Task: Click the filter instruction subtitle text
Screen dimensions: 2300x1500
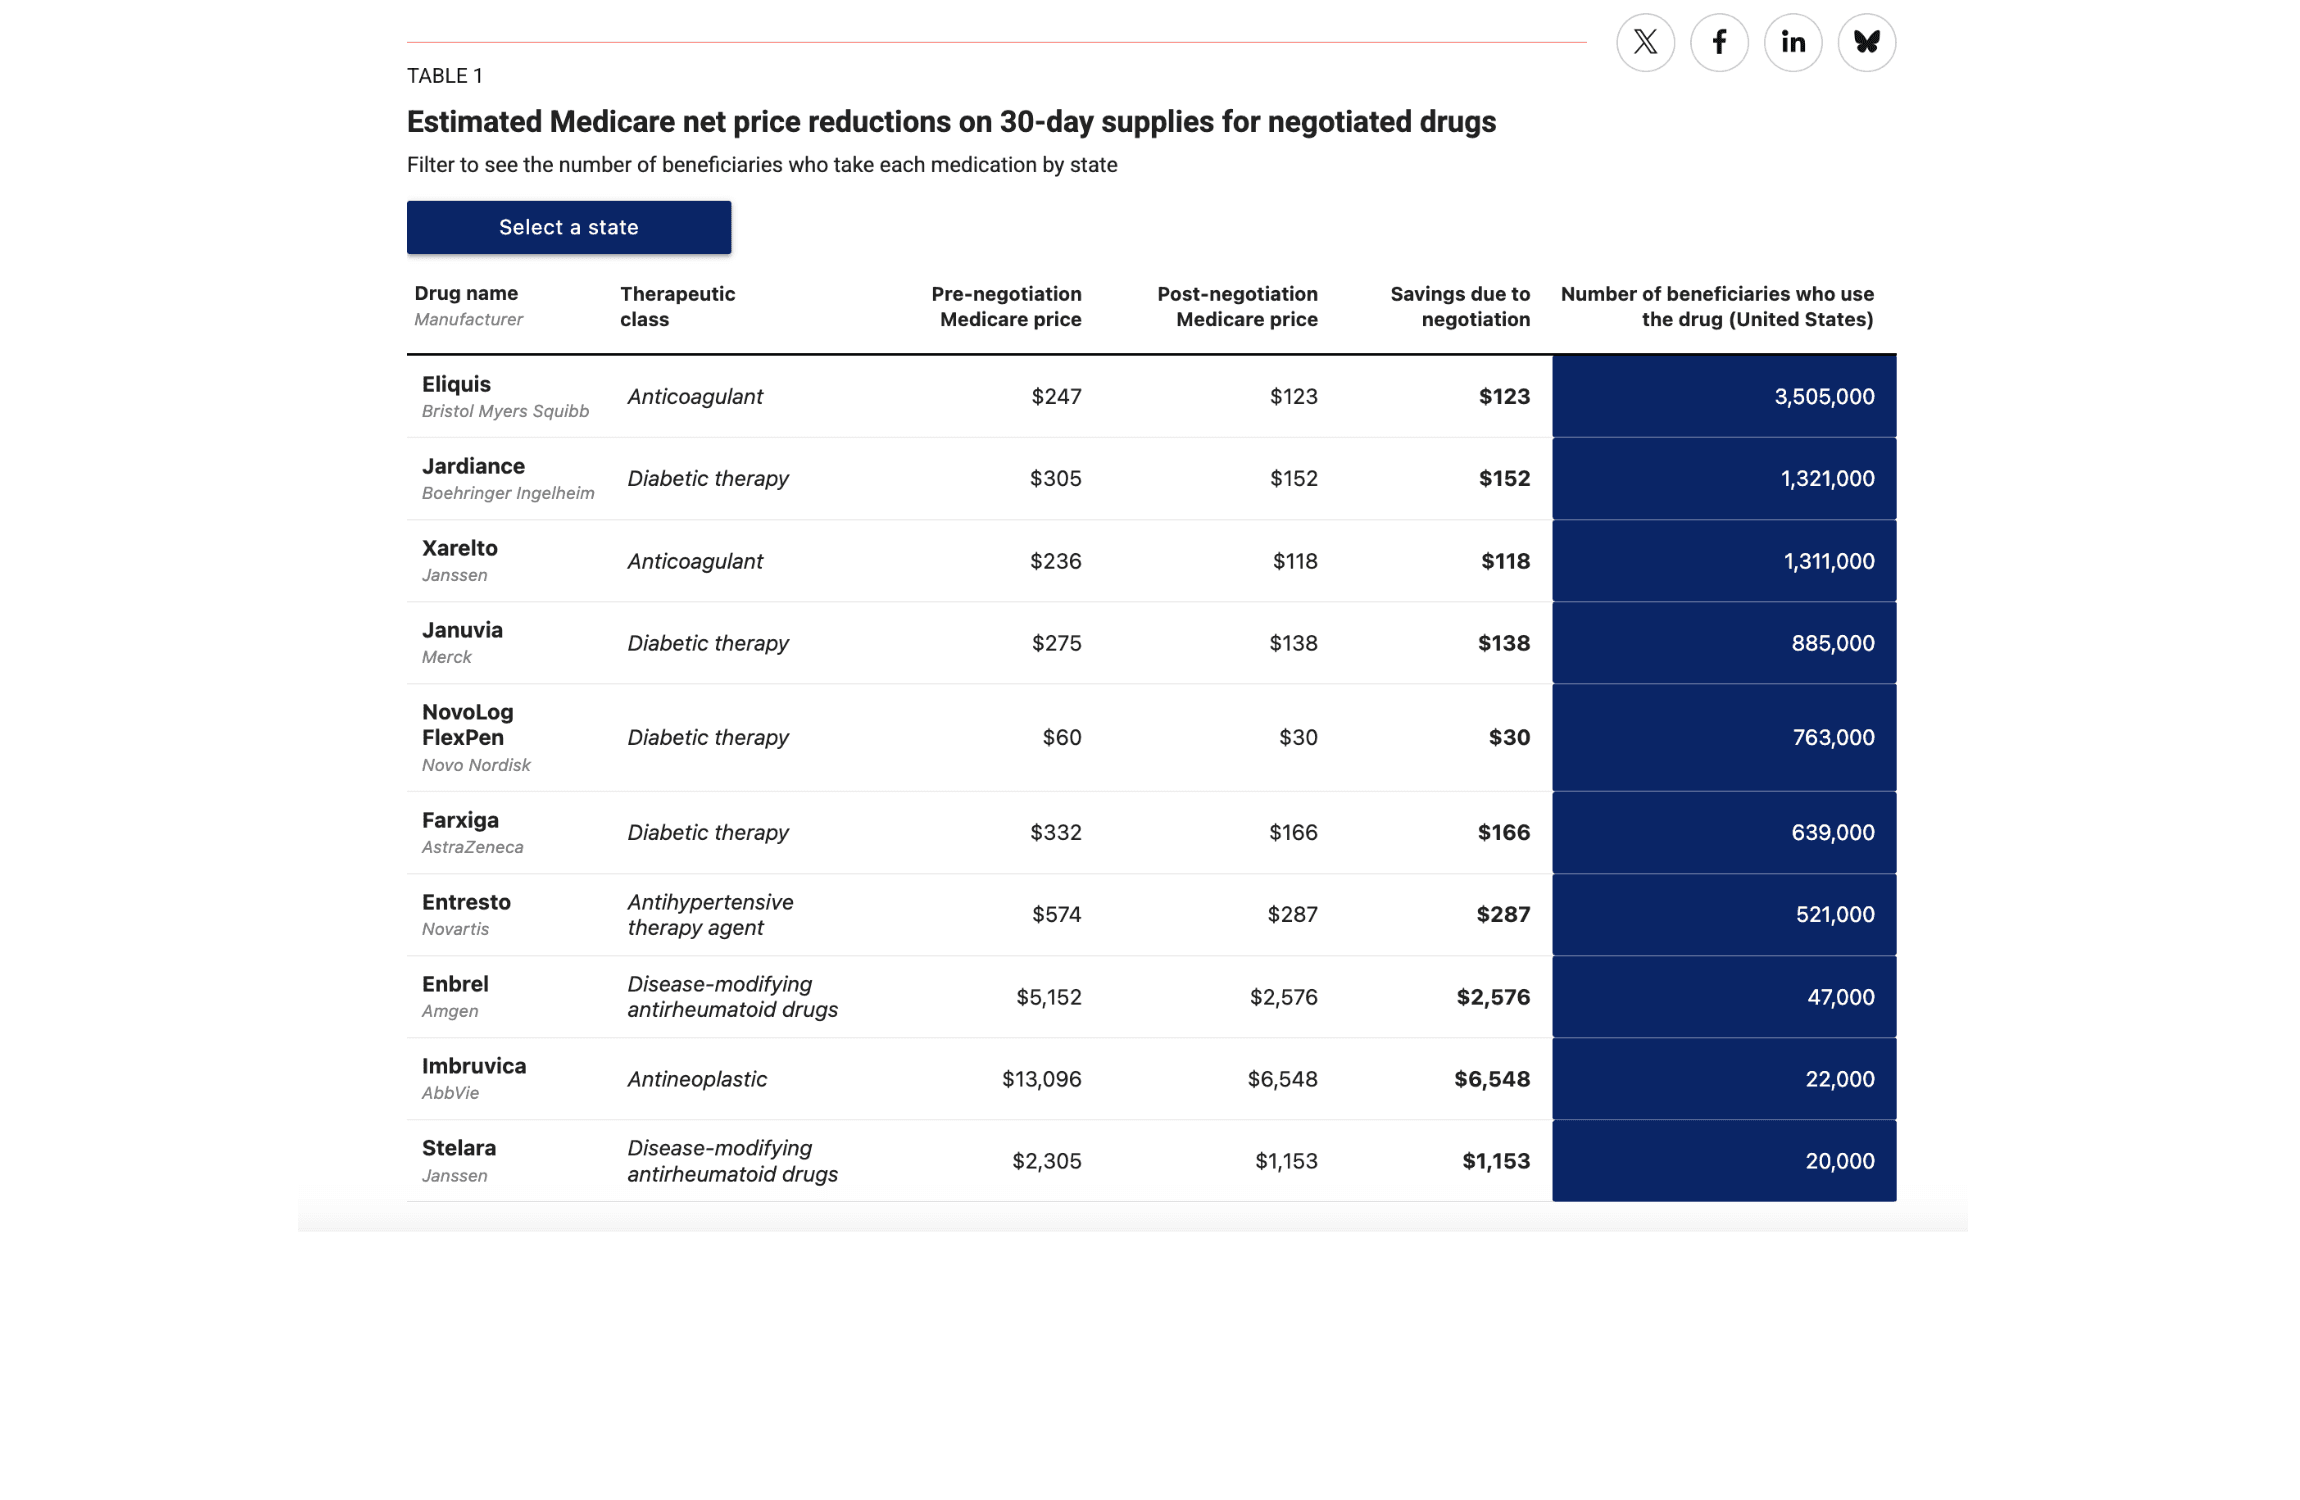Action: click(x=762, y=165)
